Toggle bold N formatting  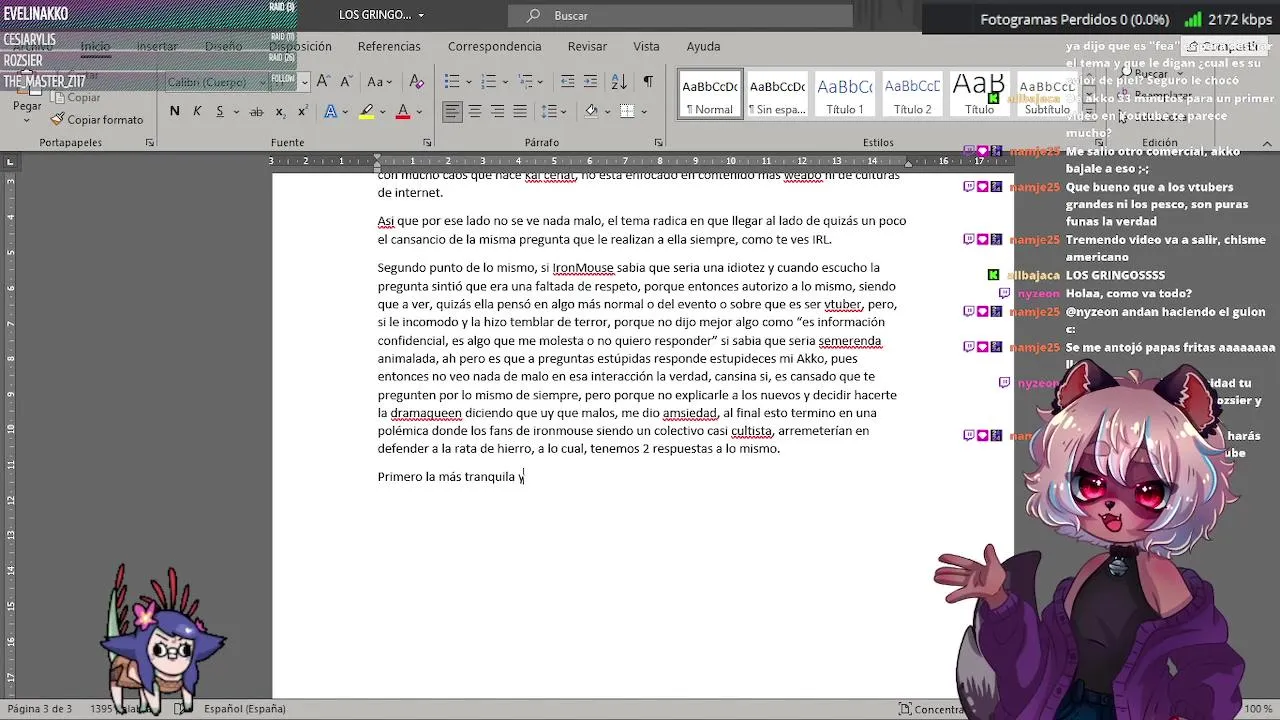175,111
